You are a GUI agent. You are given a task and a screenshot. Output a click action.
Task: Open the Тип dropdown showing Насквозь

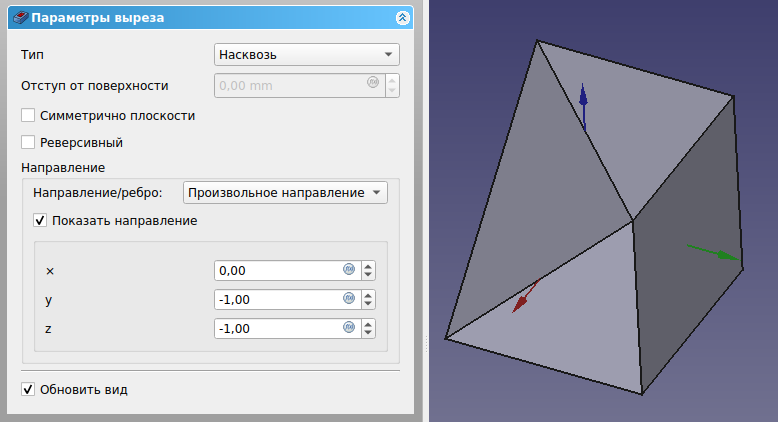click(x=307, y=55)
